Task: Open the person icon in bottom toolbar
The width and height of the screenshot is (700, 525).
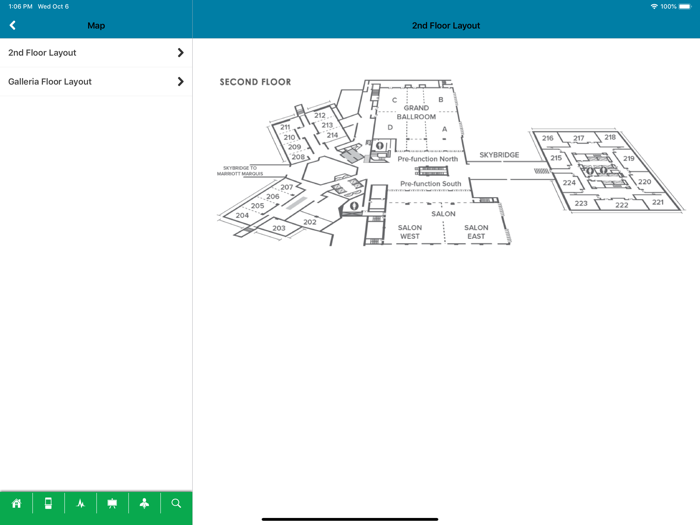Action: tap(144, 504)
